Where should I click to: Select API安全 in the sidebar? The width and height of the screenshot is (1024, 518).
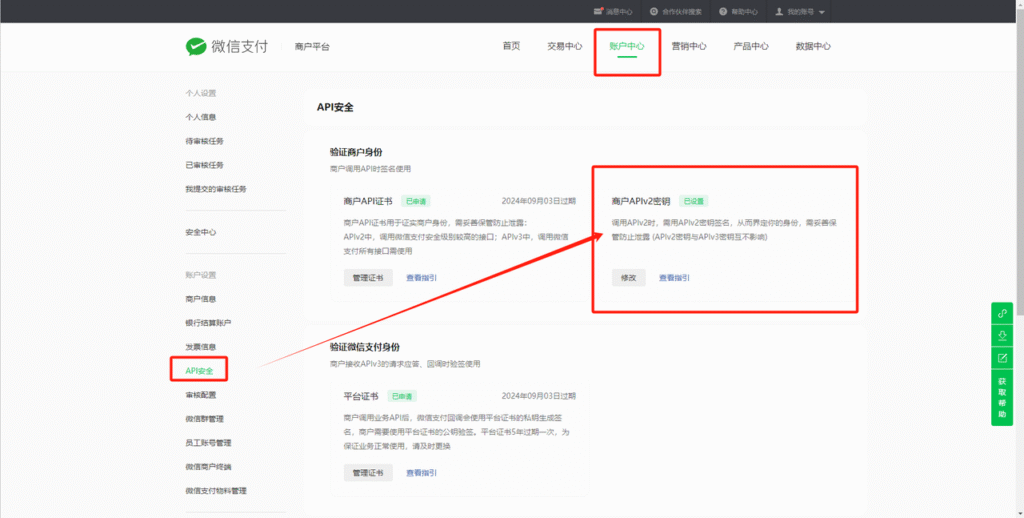pyautogui.click(x=199, y=371)
